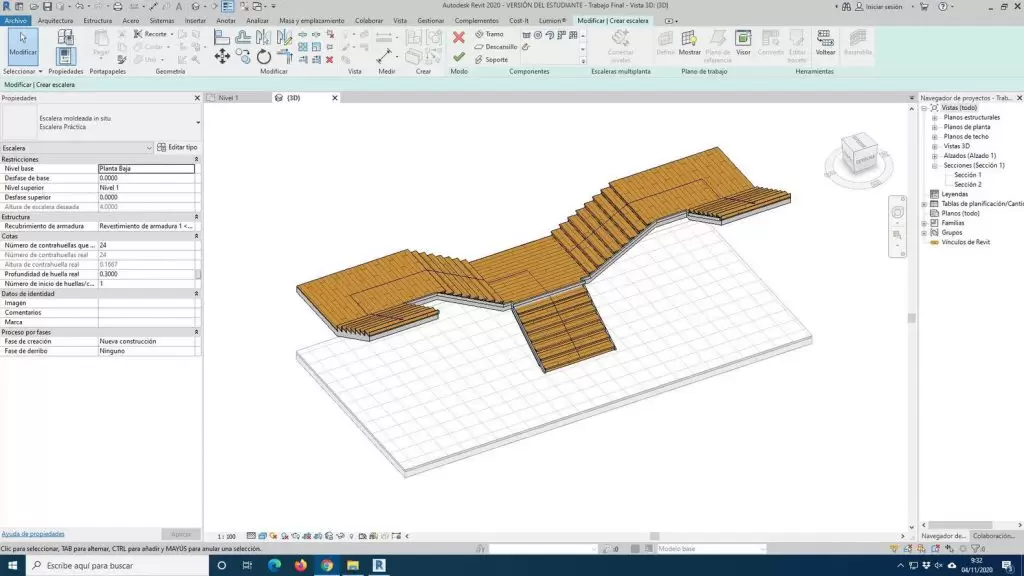Switch to the Nivel 1 view tab

(x=228, y=98)
